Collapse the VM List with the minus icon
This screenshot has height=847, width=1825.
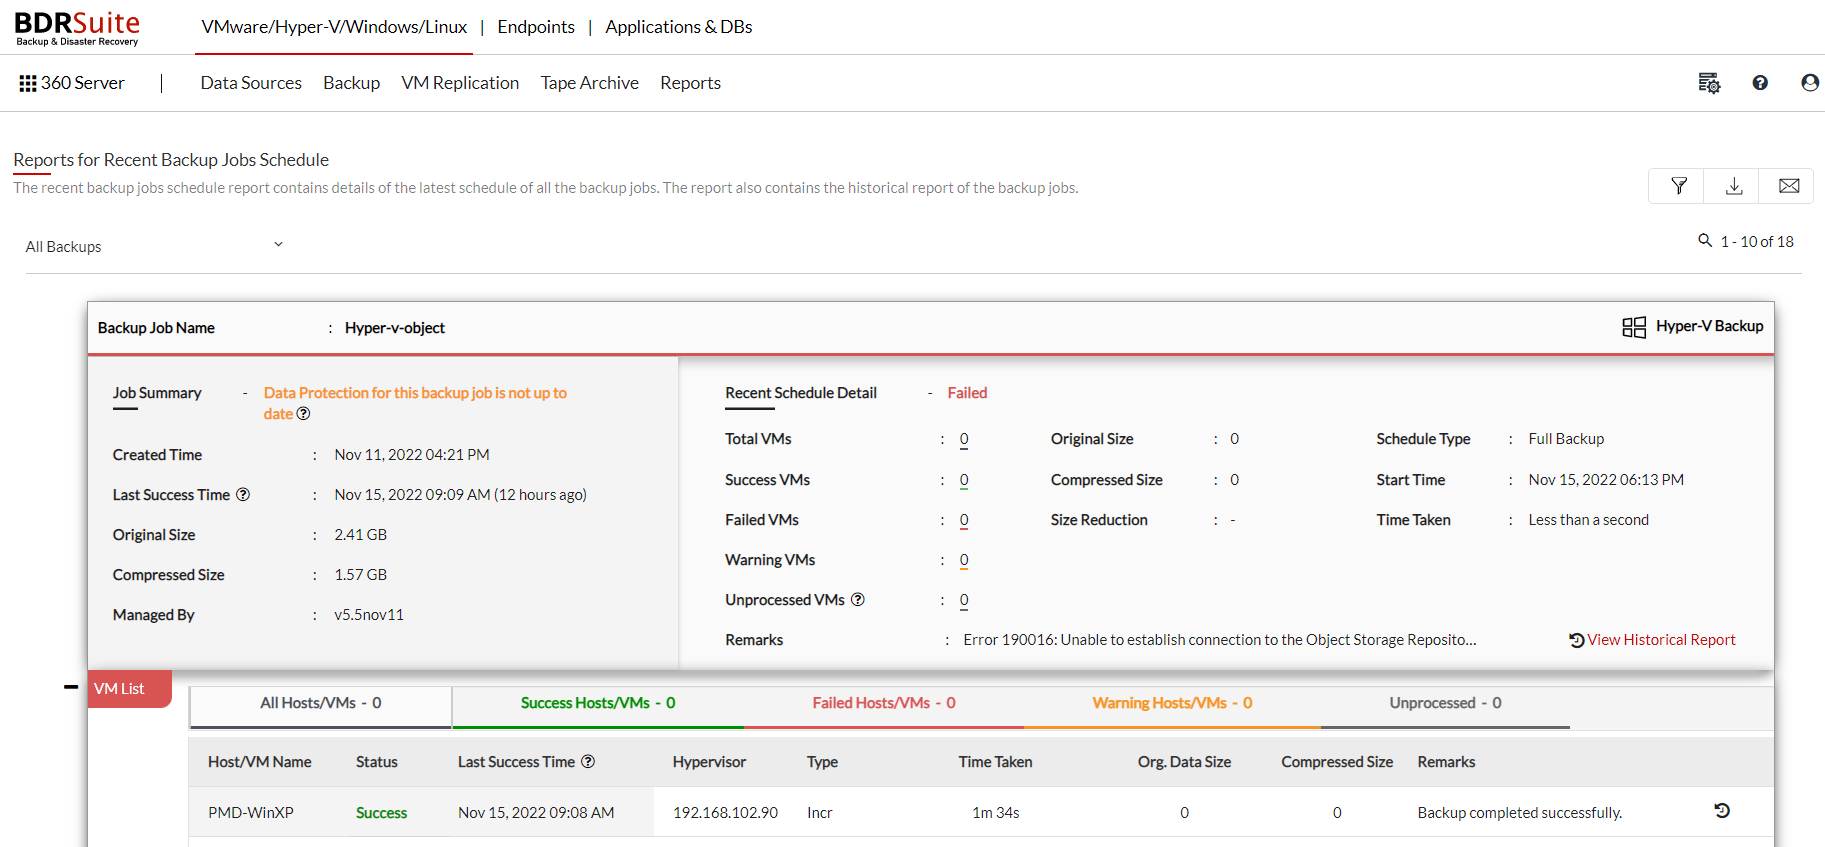click(x=71, y=687)
